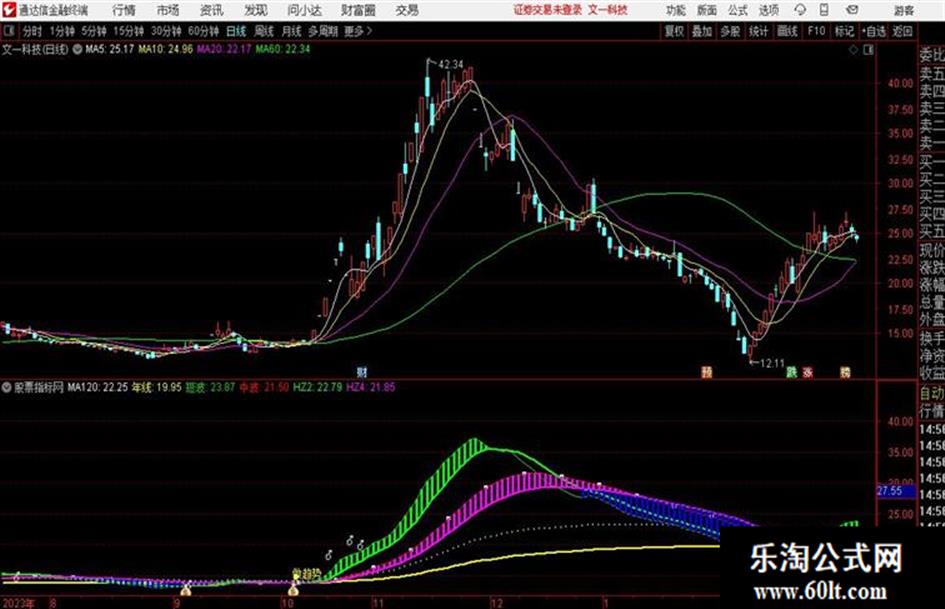Open the 功能 menu
945x609 pixels.
pos(675,10)
